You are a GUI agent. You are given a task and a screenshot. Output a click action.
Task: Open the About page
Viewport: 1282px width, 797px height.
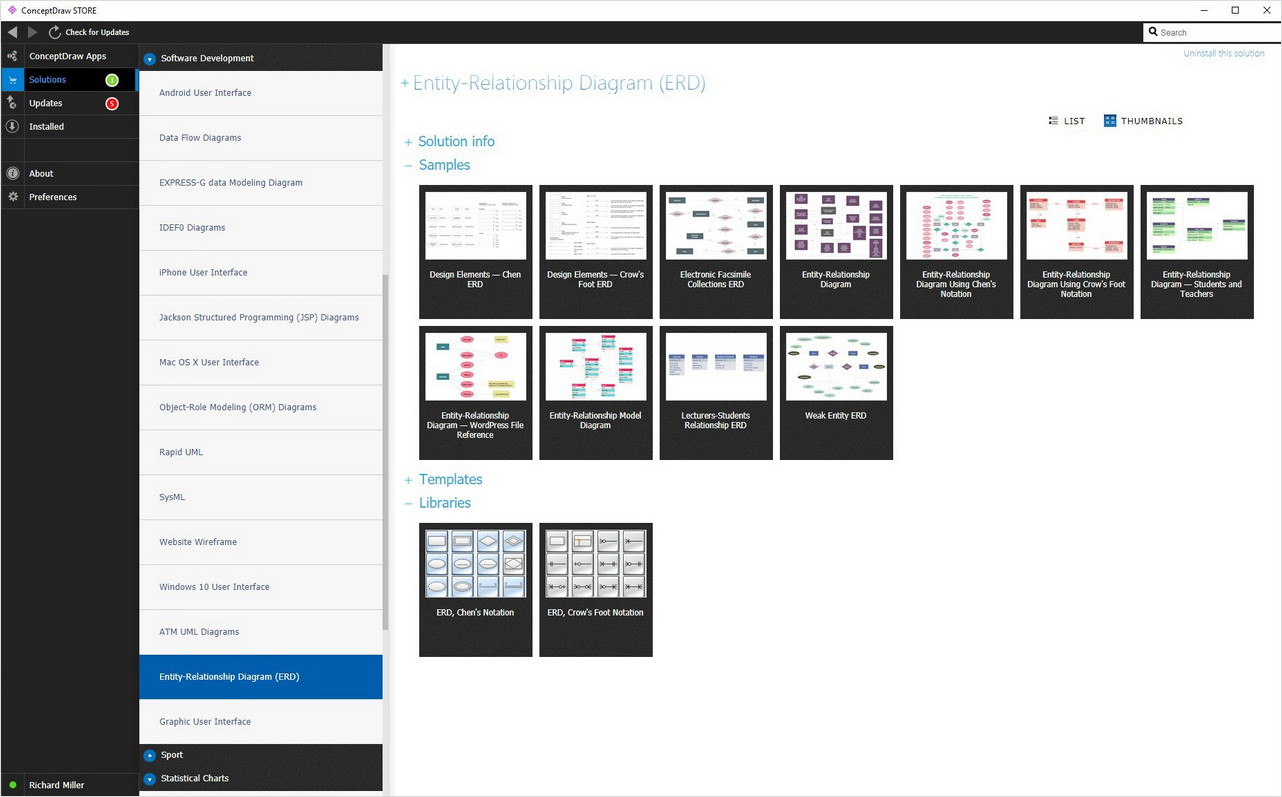pyautogui.click(x=68, y=173)
